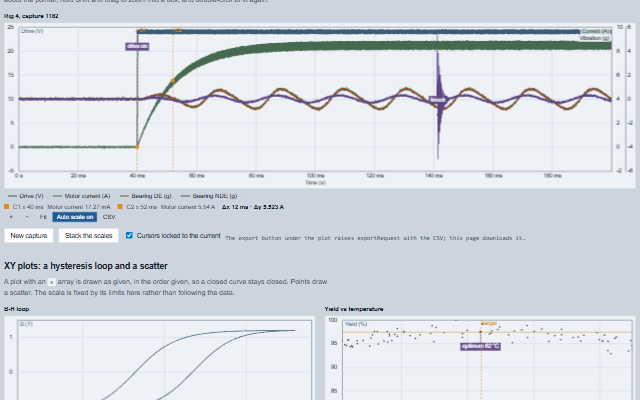Select the 'knock' annotation on plot

[x=438, y=100]
